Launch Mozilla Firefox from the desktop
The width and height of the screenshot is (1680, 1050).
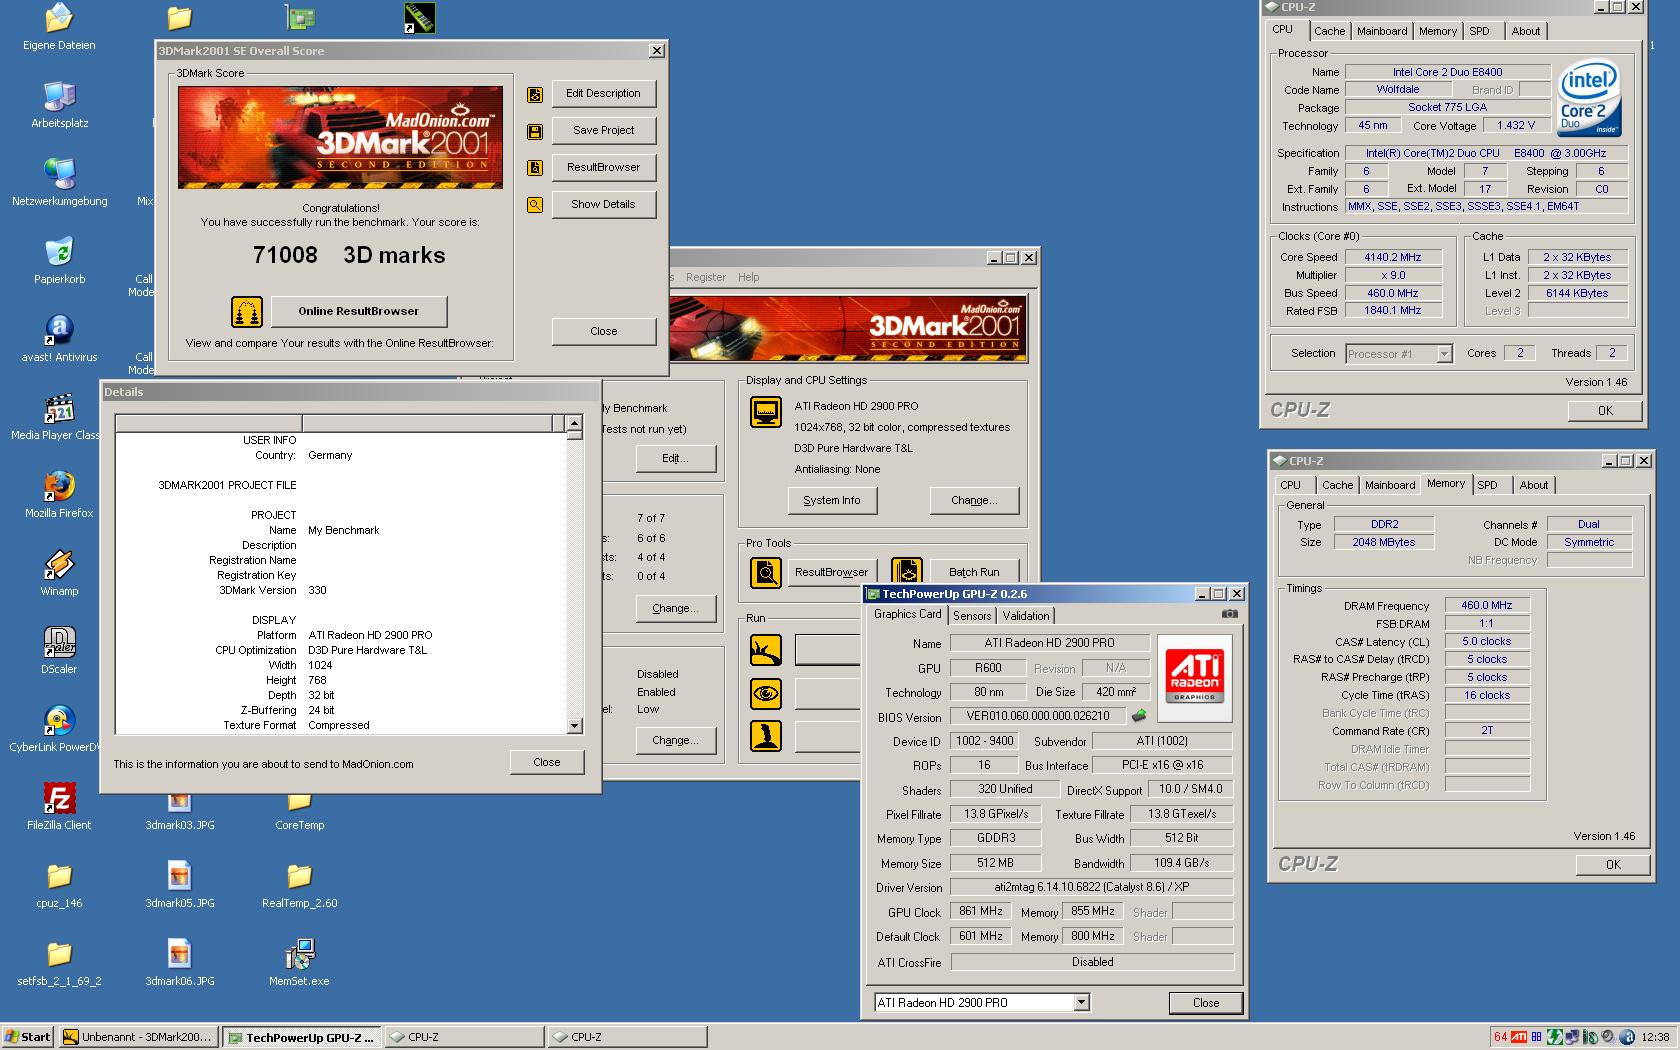pyautogui.click(x=59, y=495)
